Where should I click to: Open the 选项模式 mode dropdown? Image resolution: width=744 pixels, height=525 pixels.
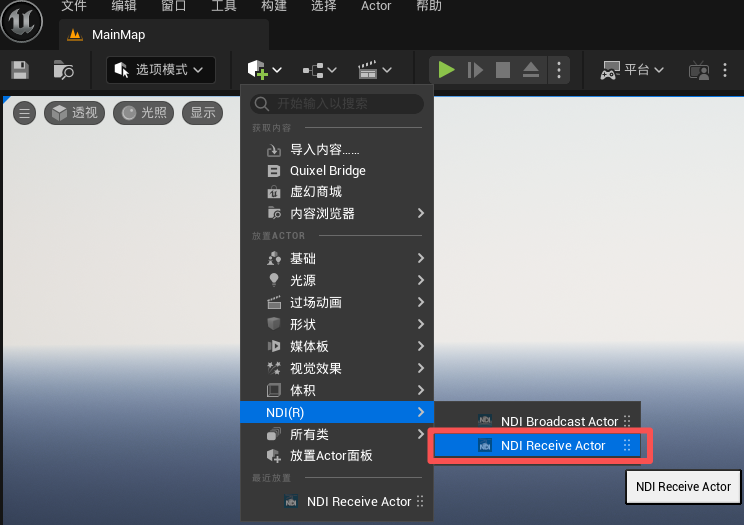pyautogui.click(x=161, y=70)
